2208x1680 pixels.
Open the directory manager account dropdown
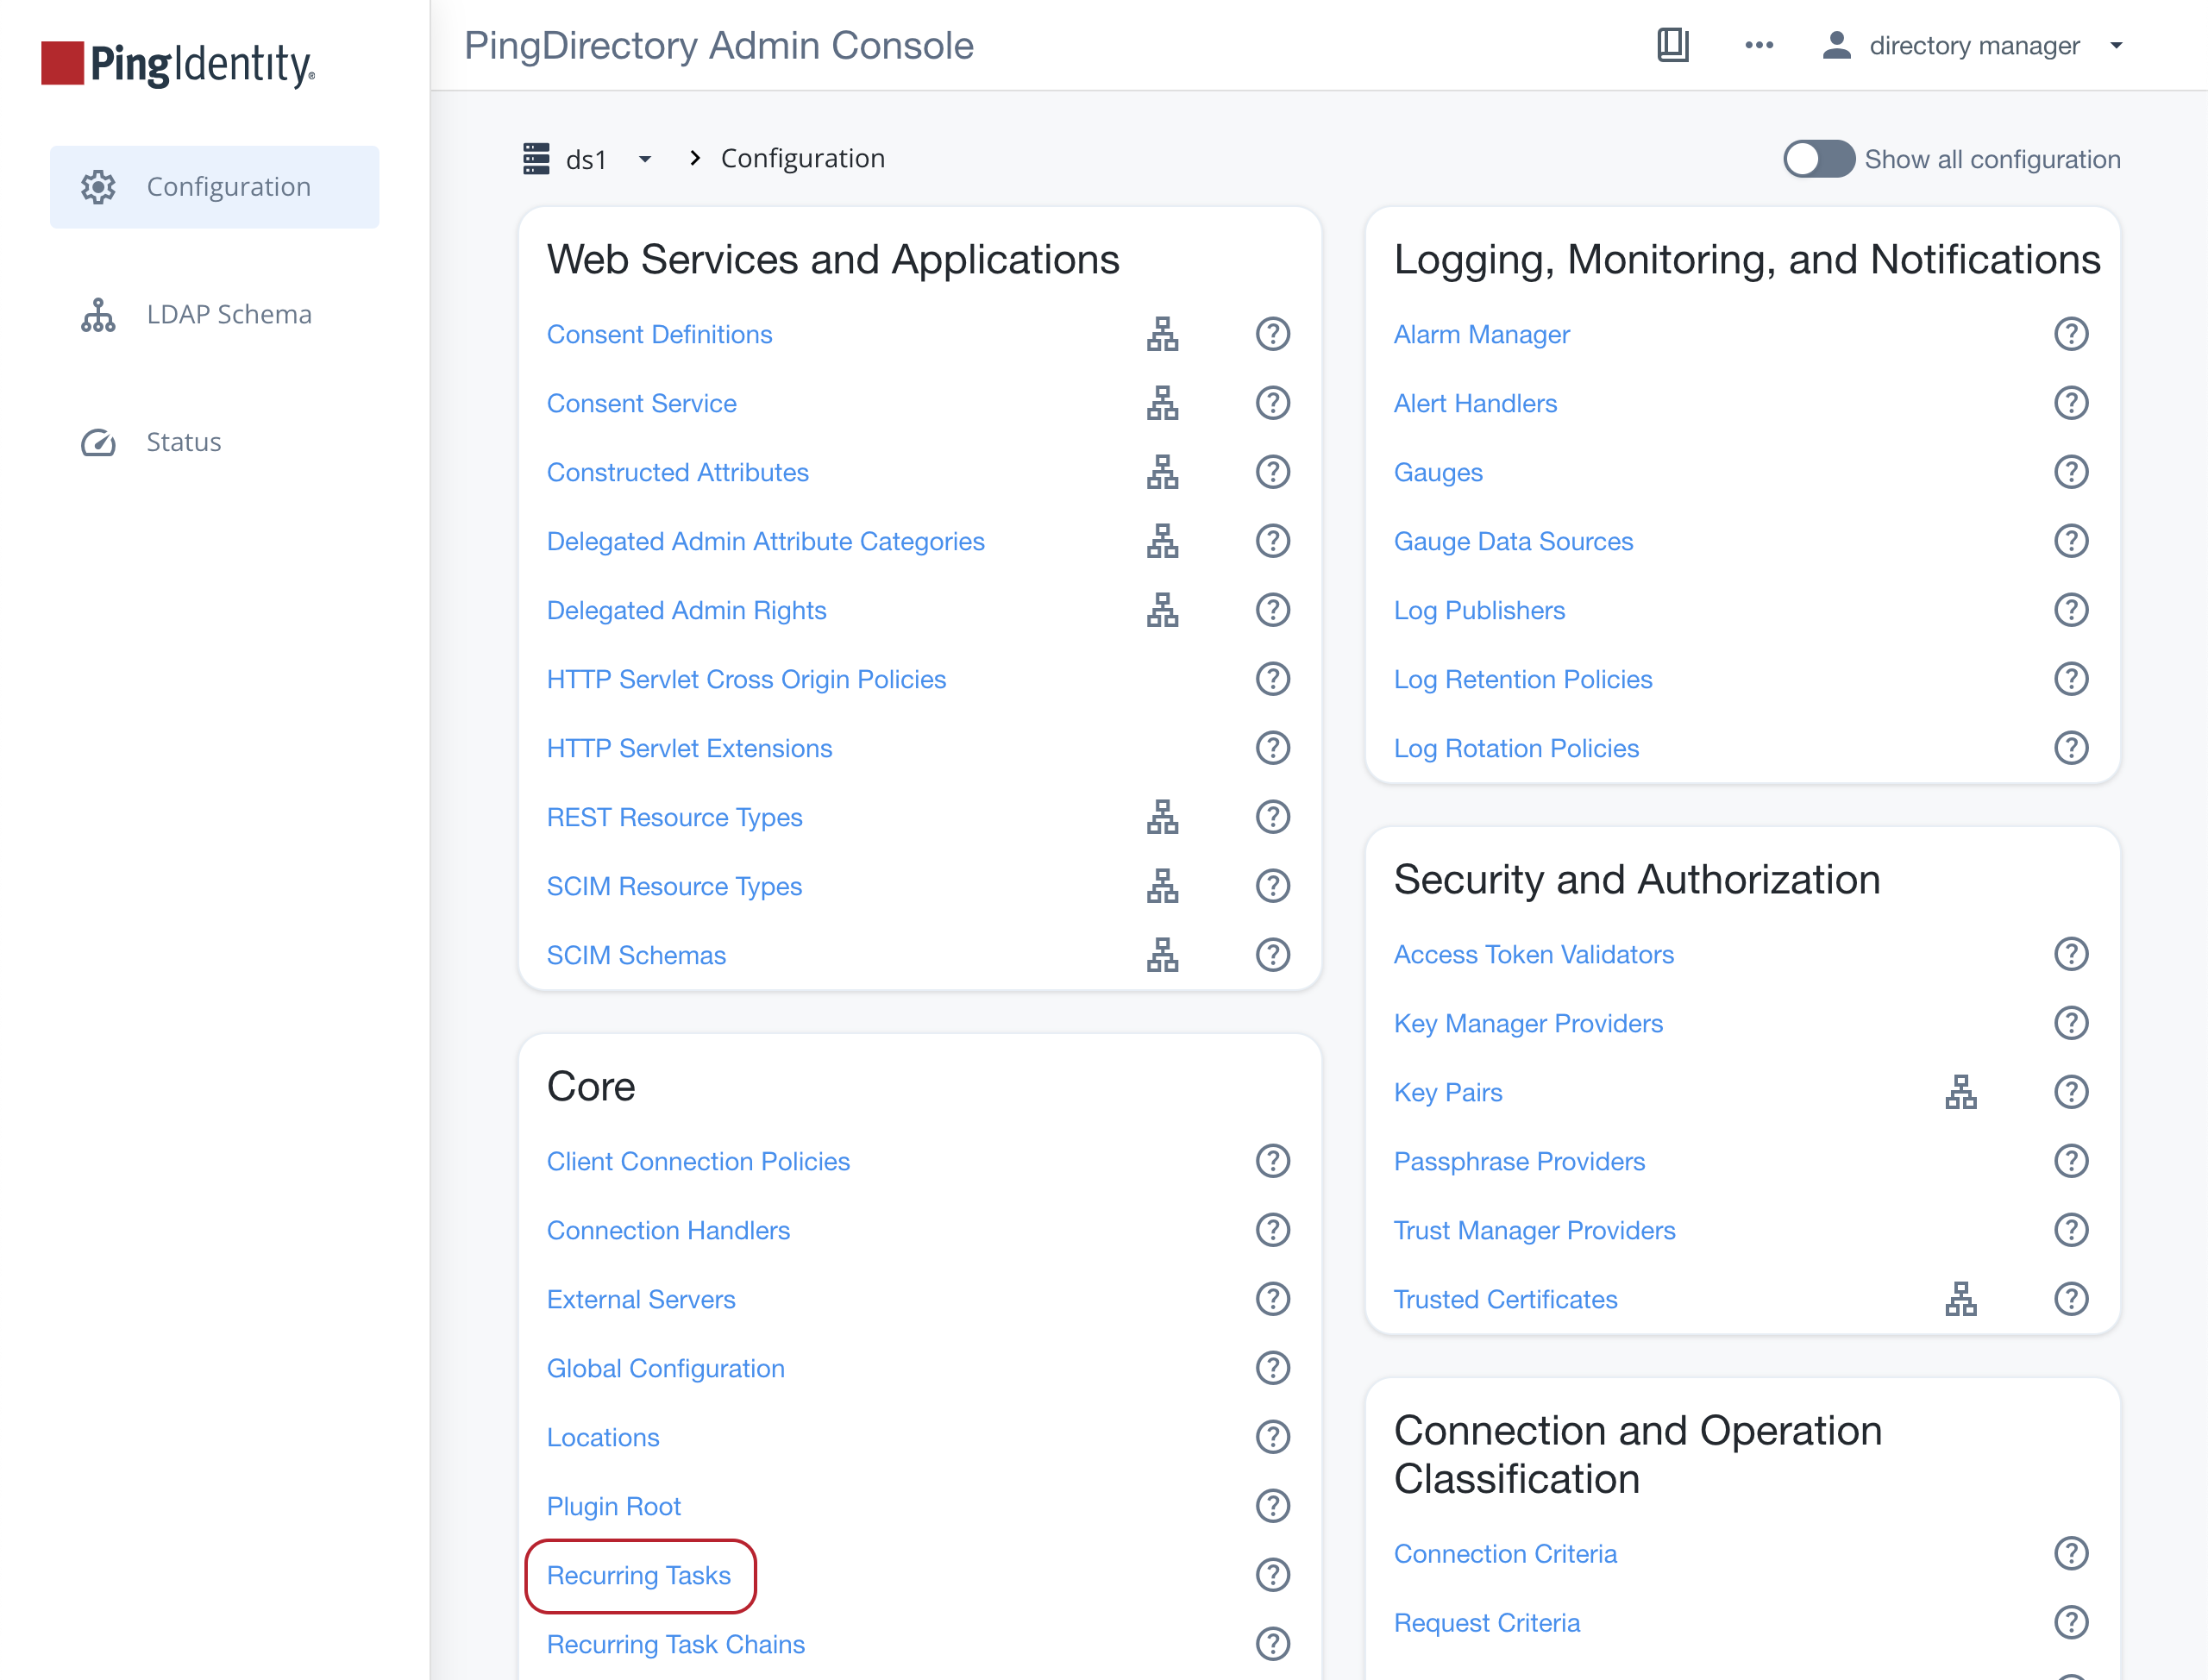coord(2116,45)
